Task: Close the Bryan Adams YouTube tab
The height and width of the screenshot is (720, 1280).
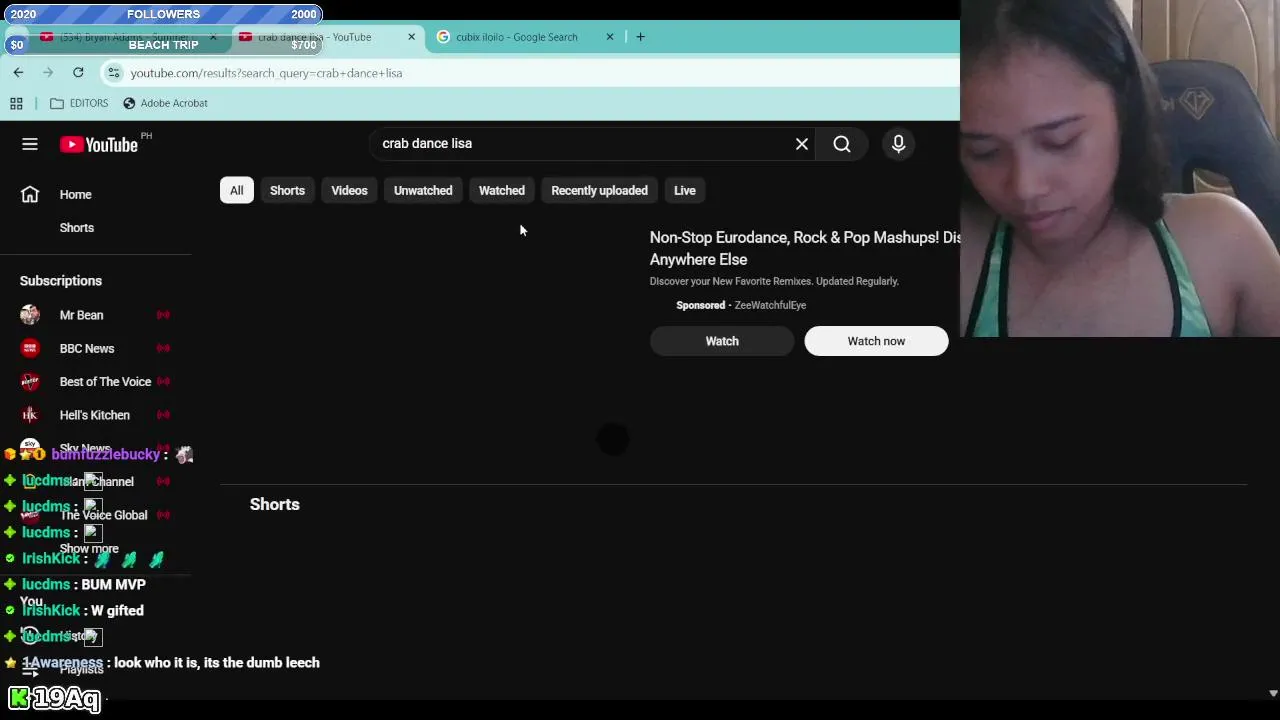Action: tap(212, 37)
